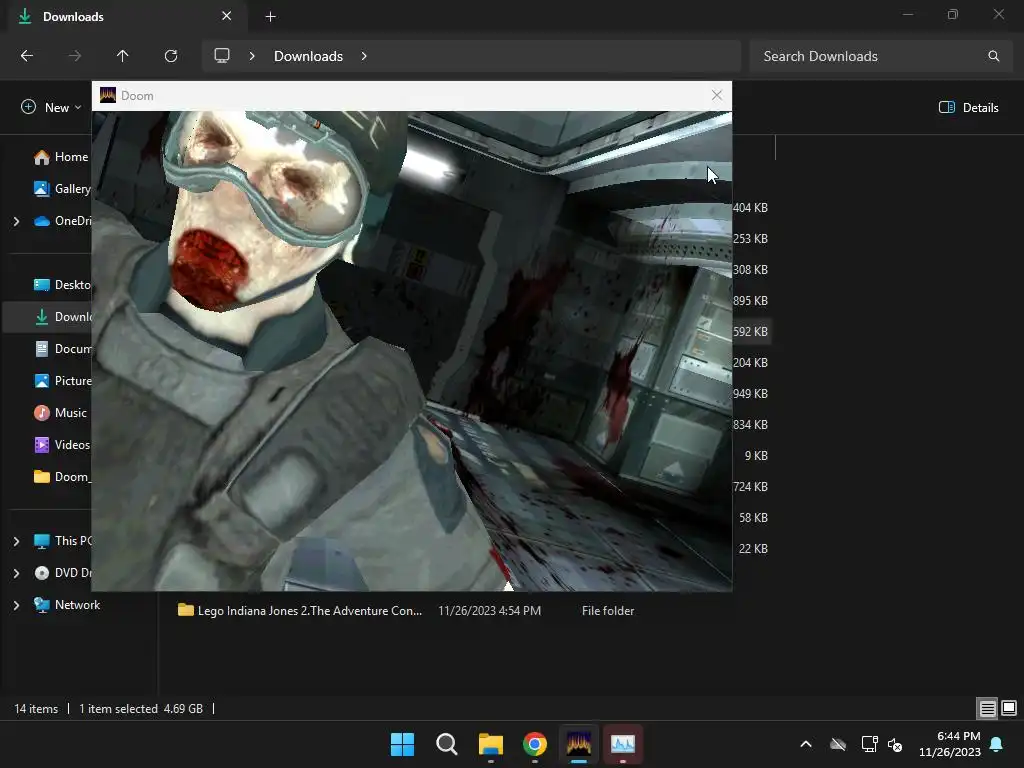Click the 22 KB size cell

753,549
